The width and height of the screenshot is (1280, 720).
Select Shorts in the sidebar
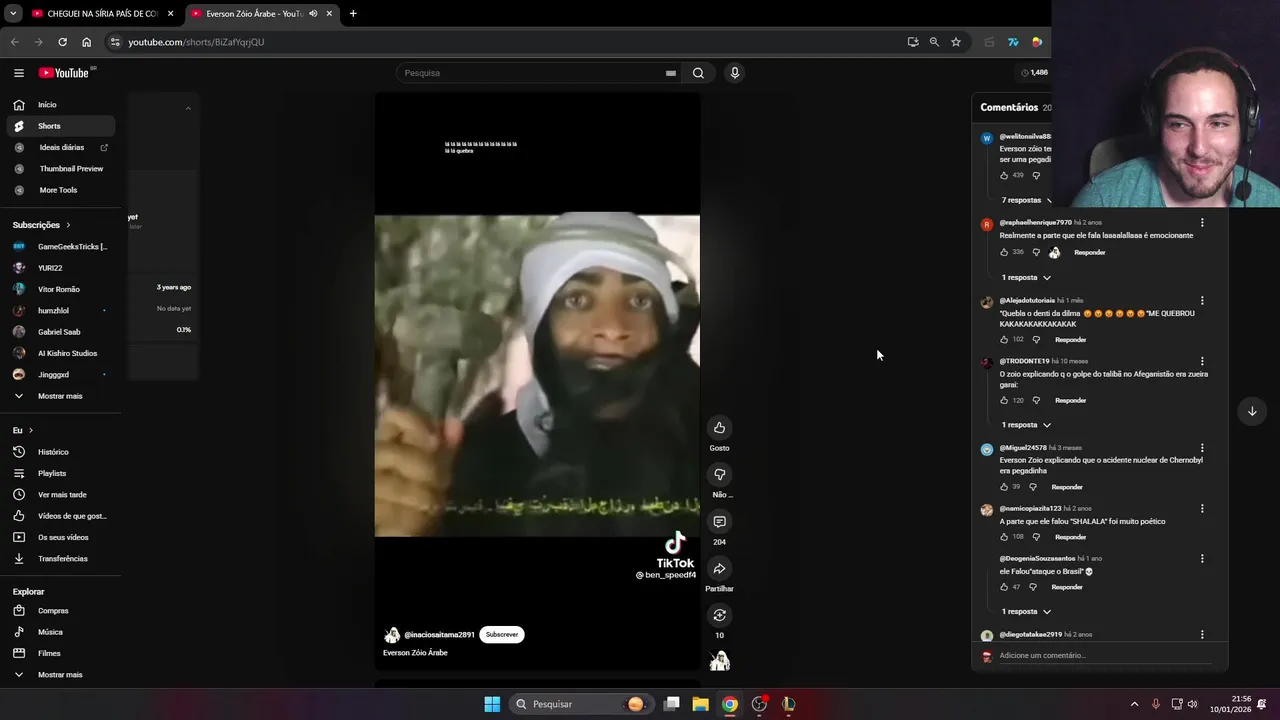point(60,126)
